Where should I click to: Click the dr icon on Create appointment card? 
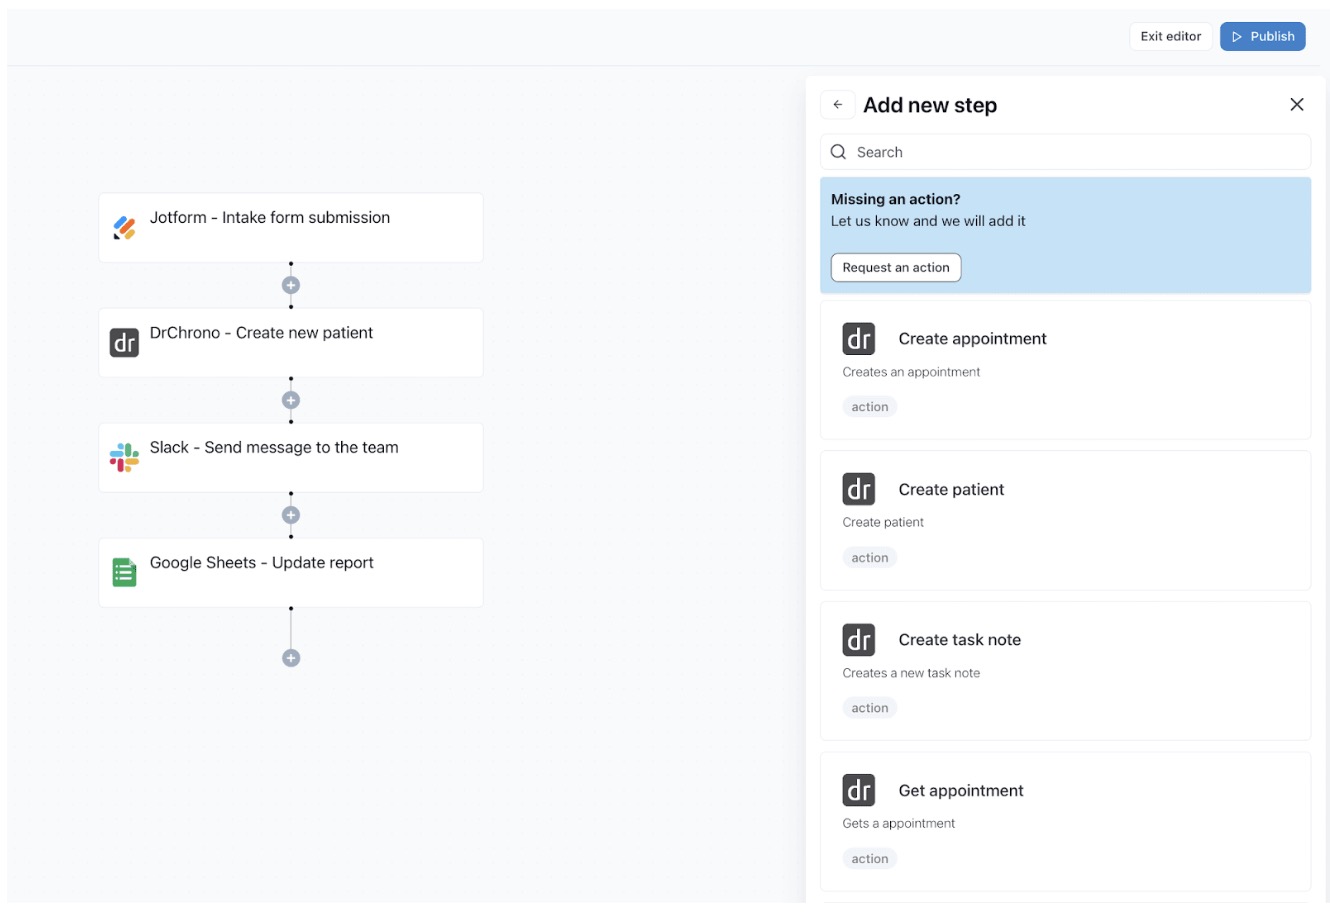[858, 339]
